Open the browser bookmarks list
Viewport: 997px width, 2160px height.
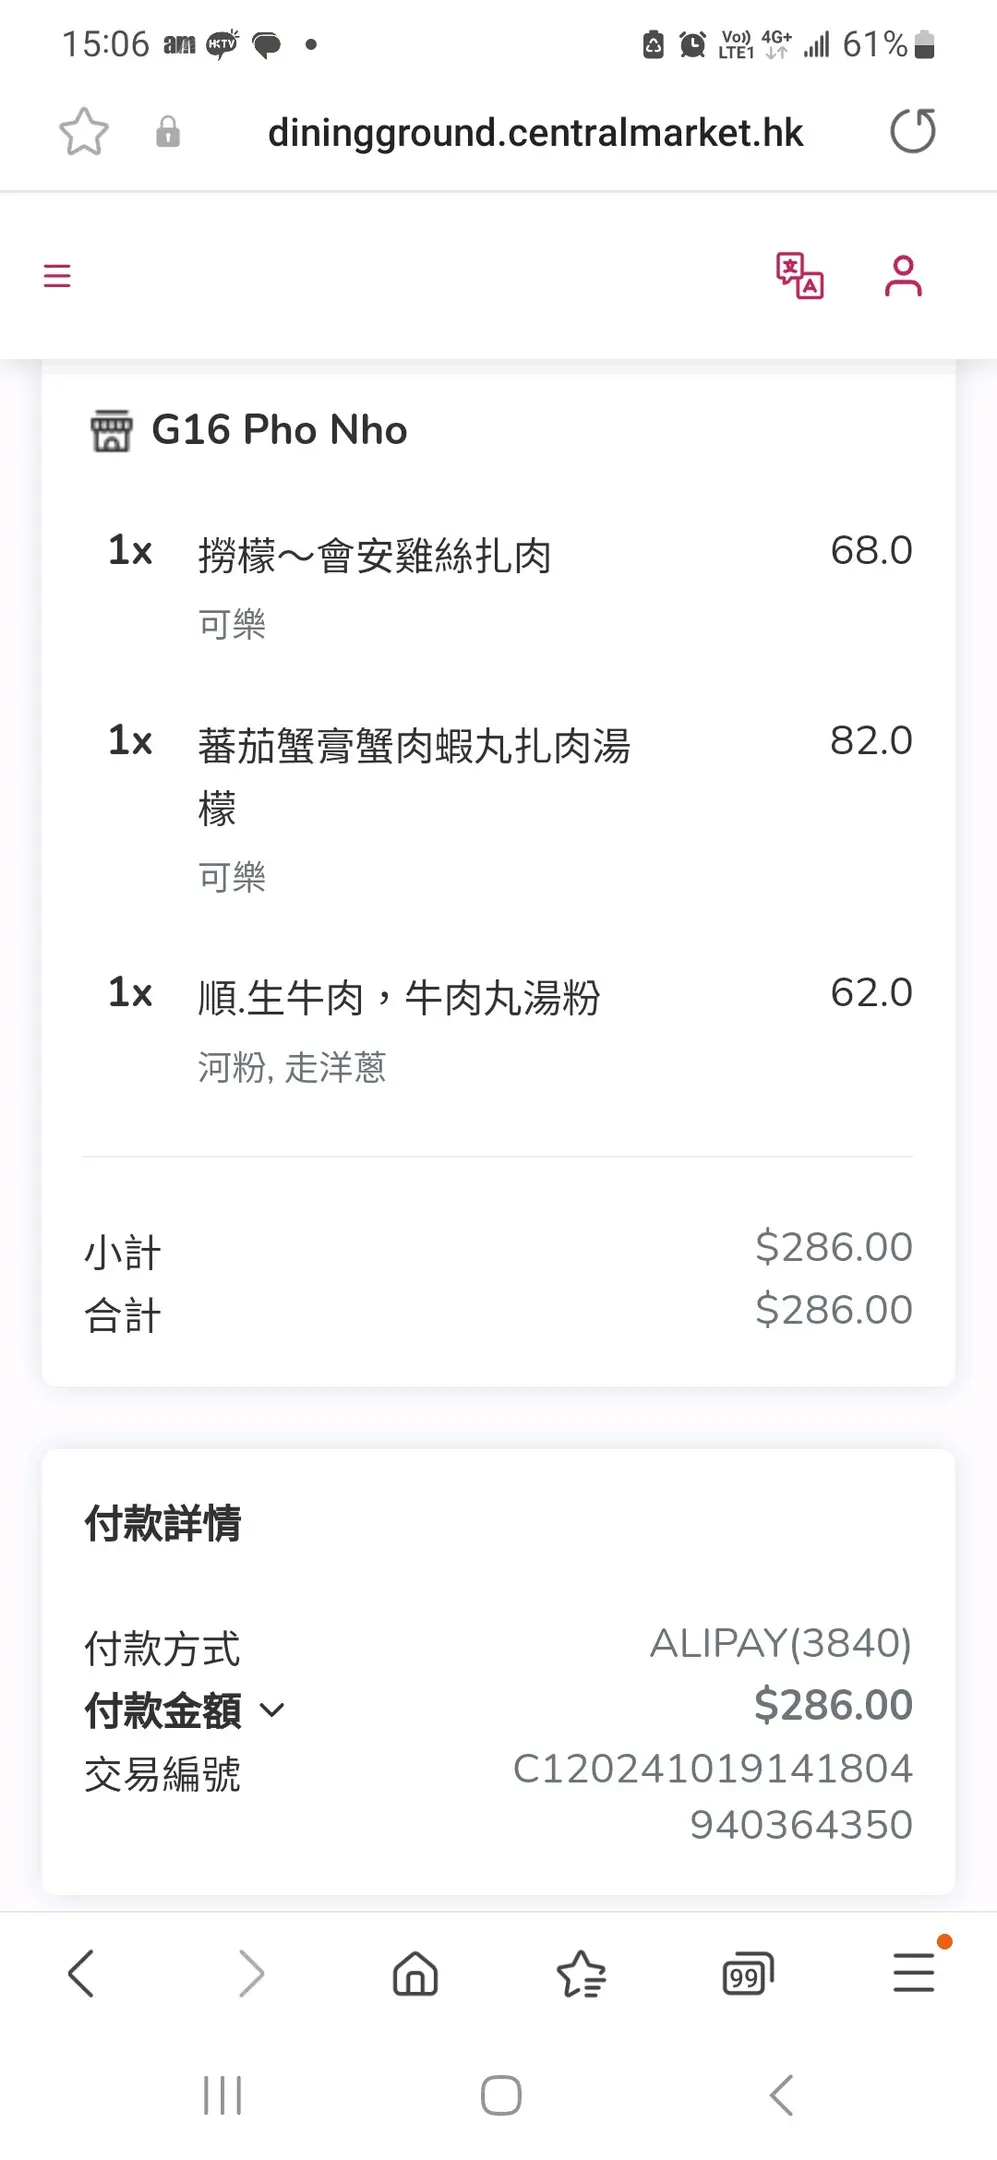[x=581, y=1974]
